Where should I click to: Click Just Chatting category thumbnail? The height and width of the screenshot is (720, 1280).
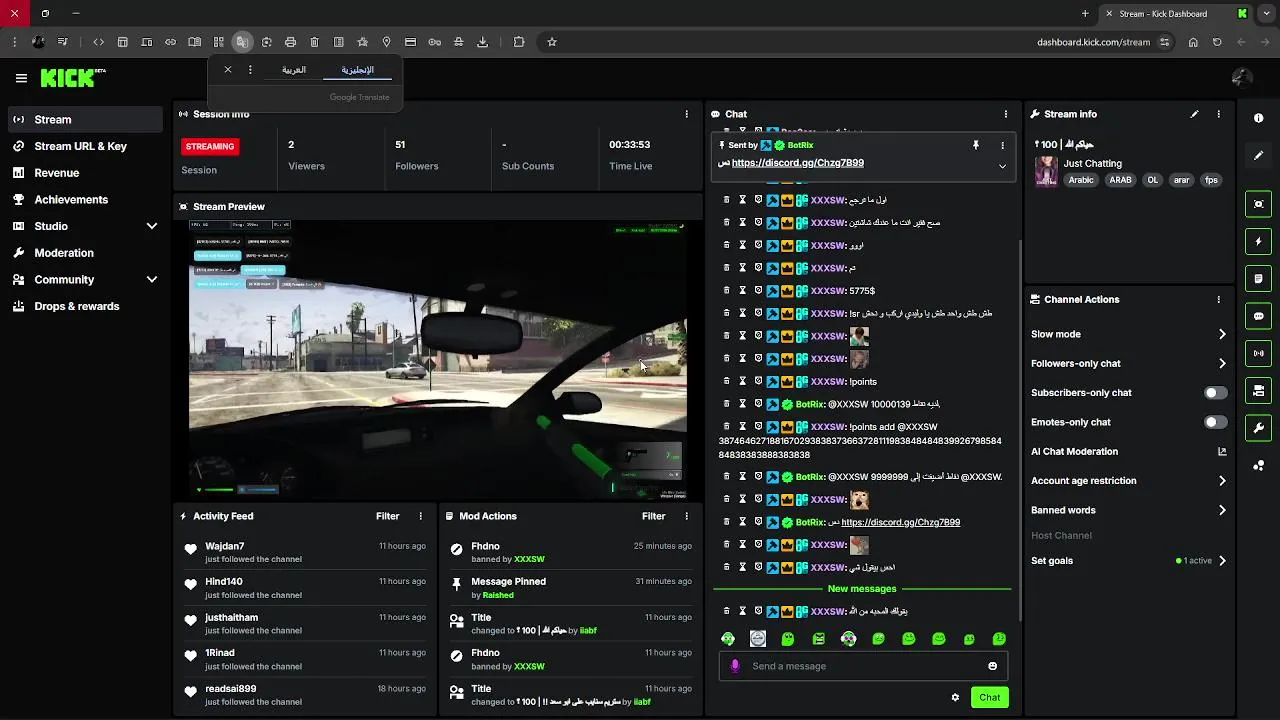point(1046,171)
